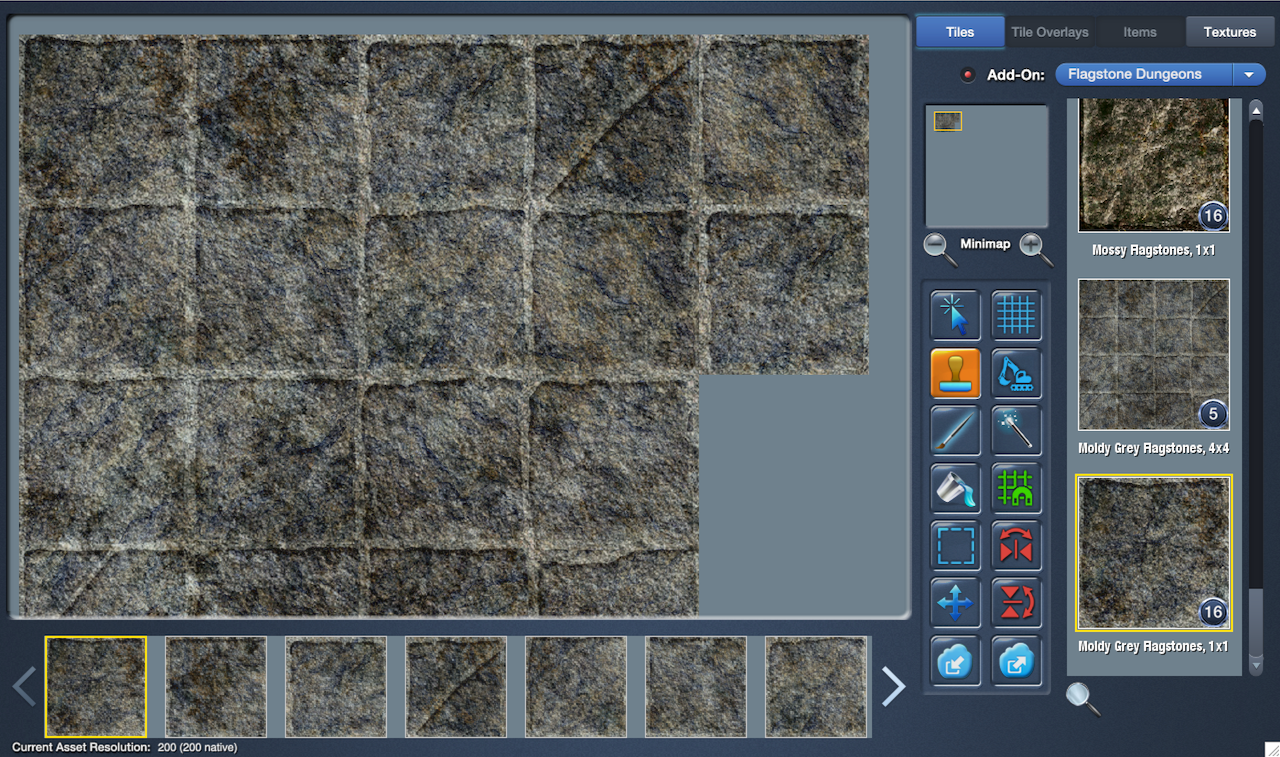Click the Textures button

coord(1229,32)
